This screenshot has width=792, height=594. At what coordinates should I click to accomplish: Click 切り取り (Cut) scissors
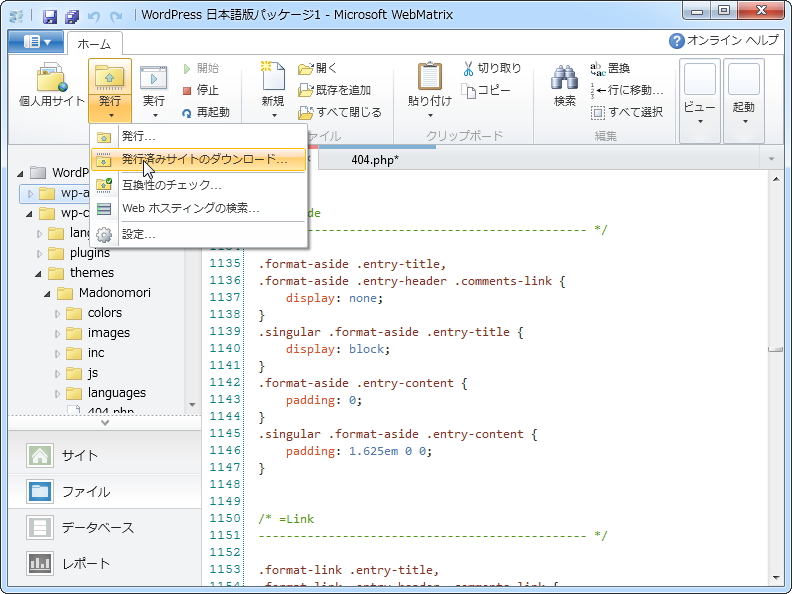click(x=492, y=68)
